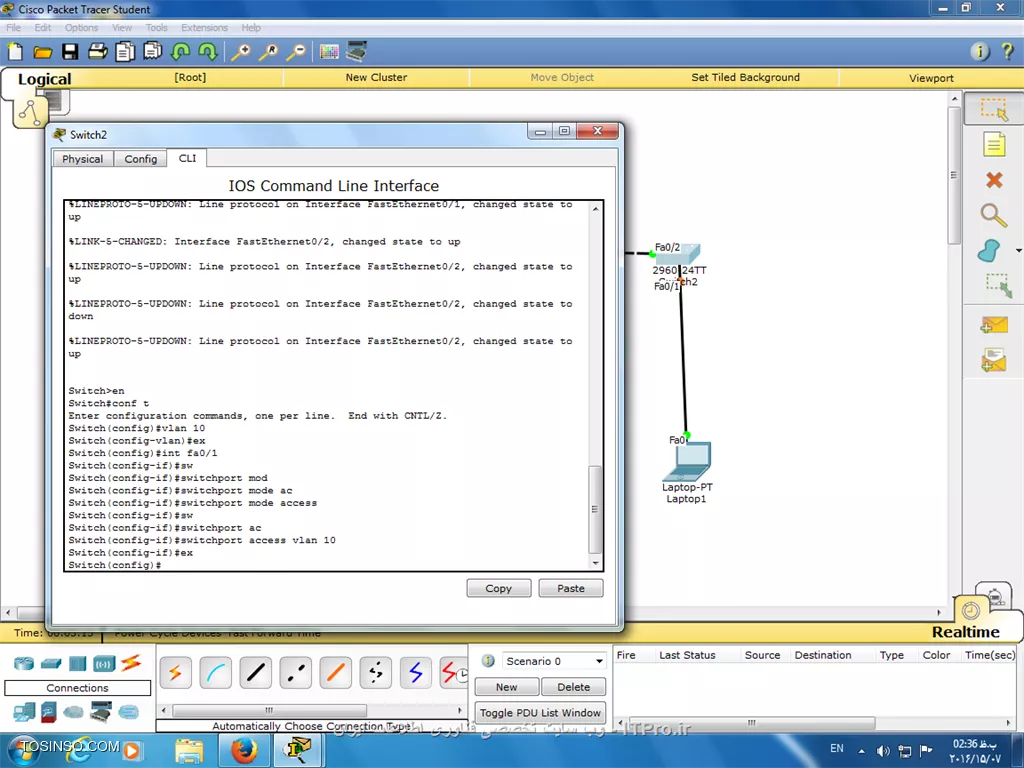The height and width of the screenshot is (768, 1024).
Task: Click New Cluster in the logical bar
Action: [376, 77]
